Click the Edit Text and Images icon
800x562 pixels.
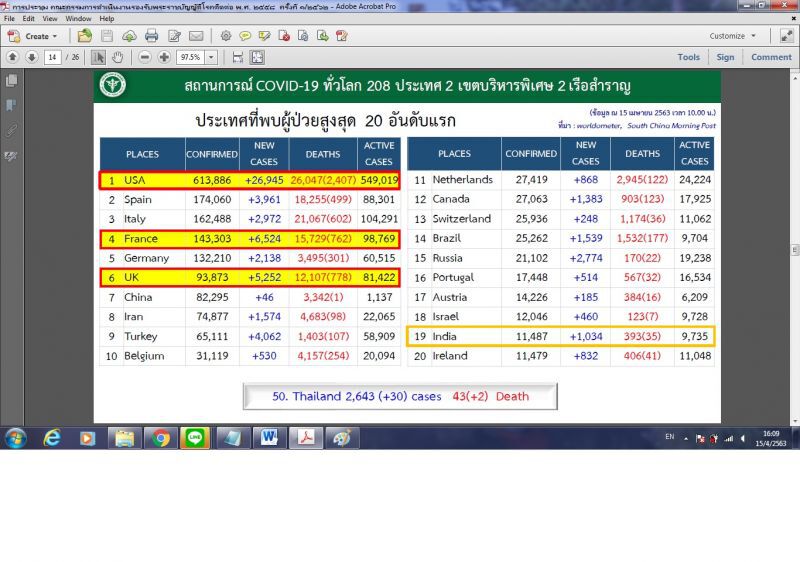(x=174, y=36)
